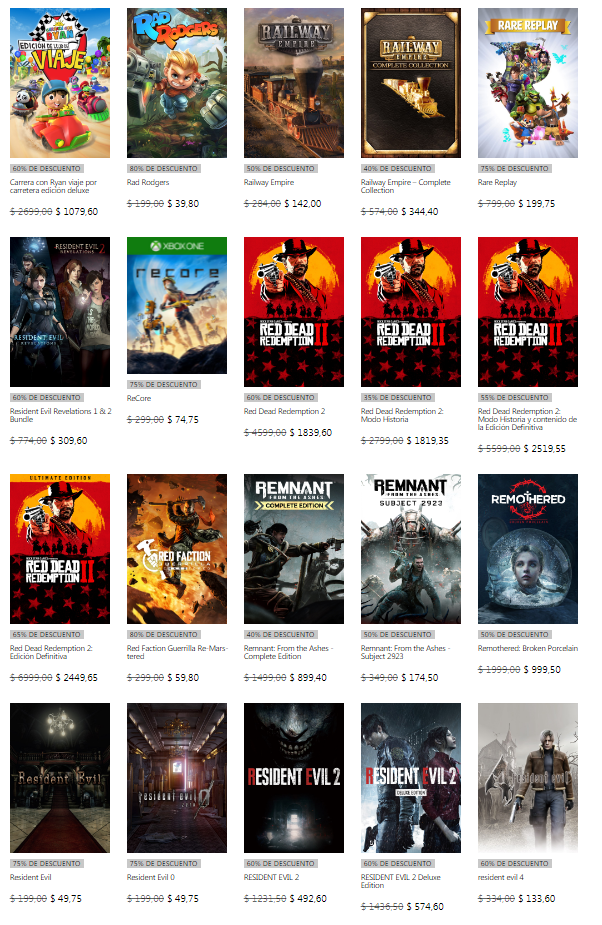Click the Resident Evil Revelations 1 & 2 Bundle title
602x925 pixels.
coord(60,415)
